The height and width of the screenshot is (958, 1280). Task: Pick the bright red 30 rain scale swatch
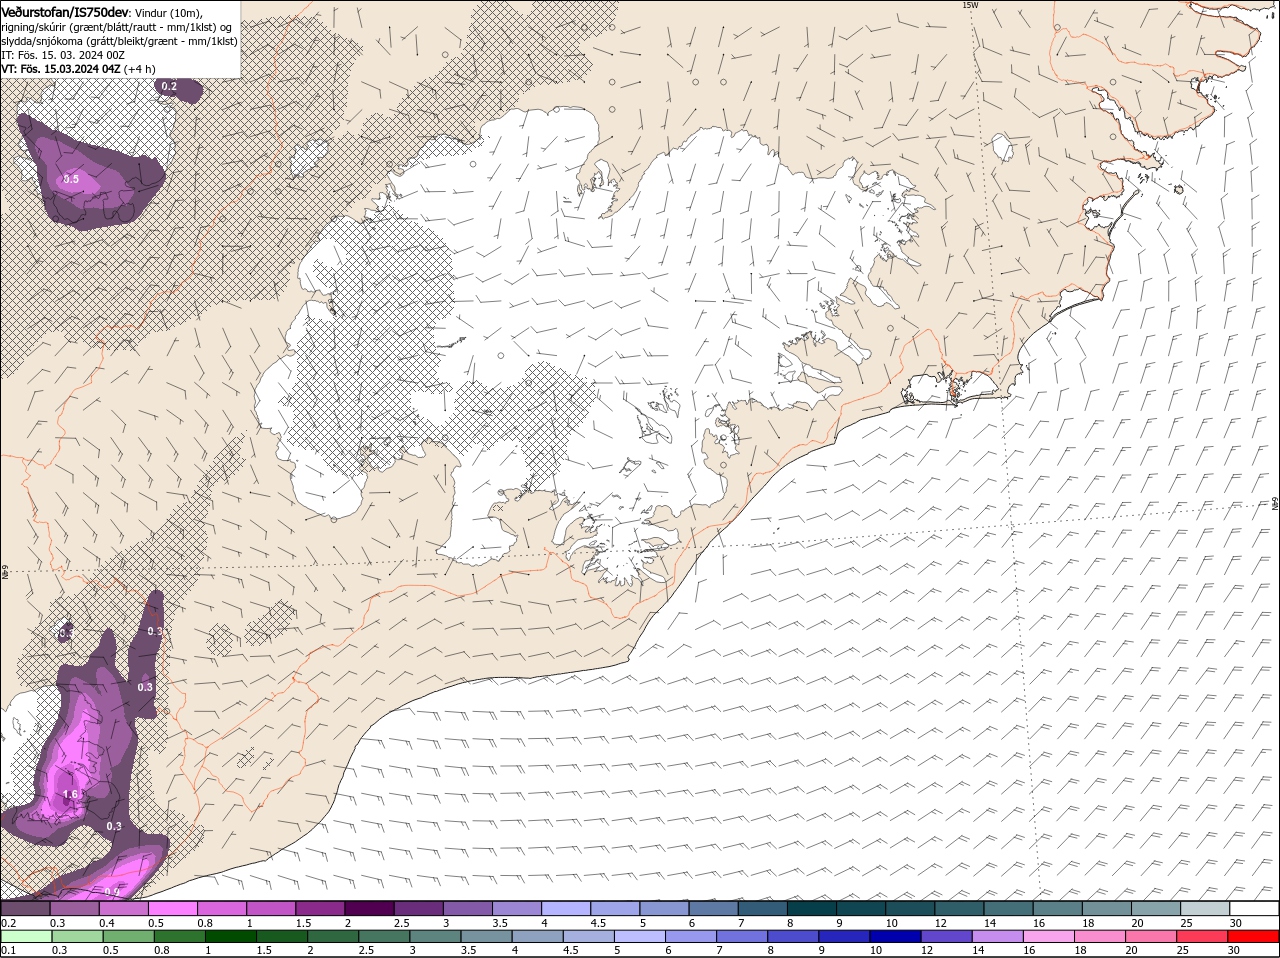click(x=1254, y=937)
